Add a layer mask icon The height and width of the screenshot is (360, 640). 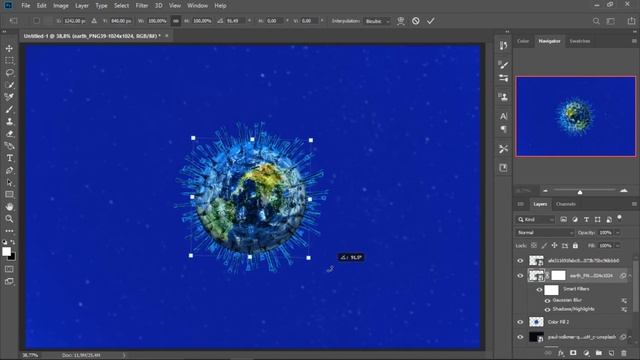[x=573, y=353]
